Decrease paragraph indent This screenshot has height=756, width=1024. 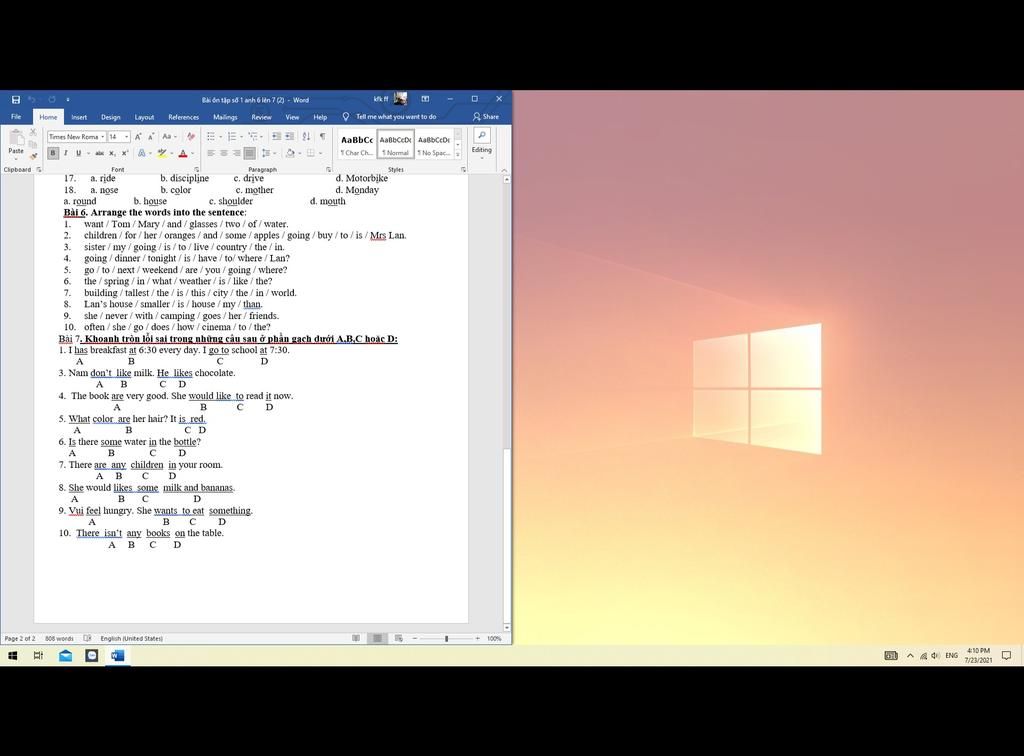click(276, 136)
